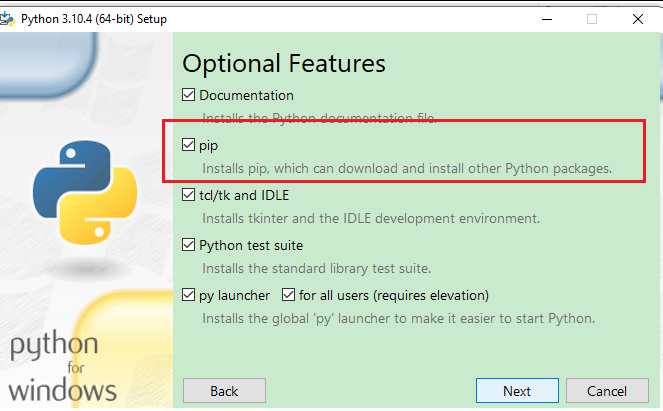The image size is (663, 411).
Task: Return with the Back button
Action: [224, 391]
